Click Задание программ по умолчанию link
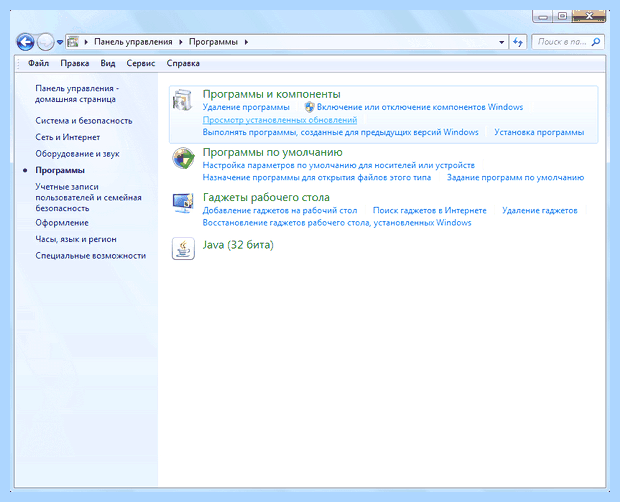620x502 pixels. pyautogui.click(x=515, y=177)
